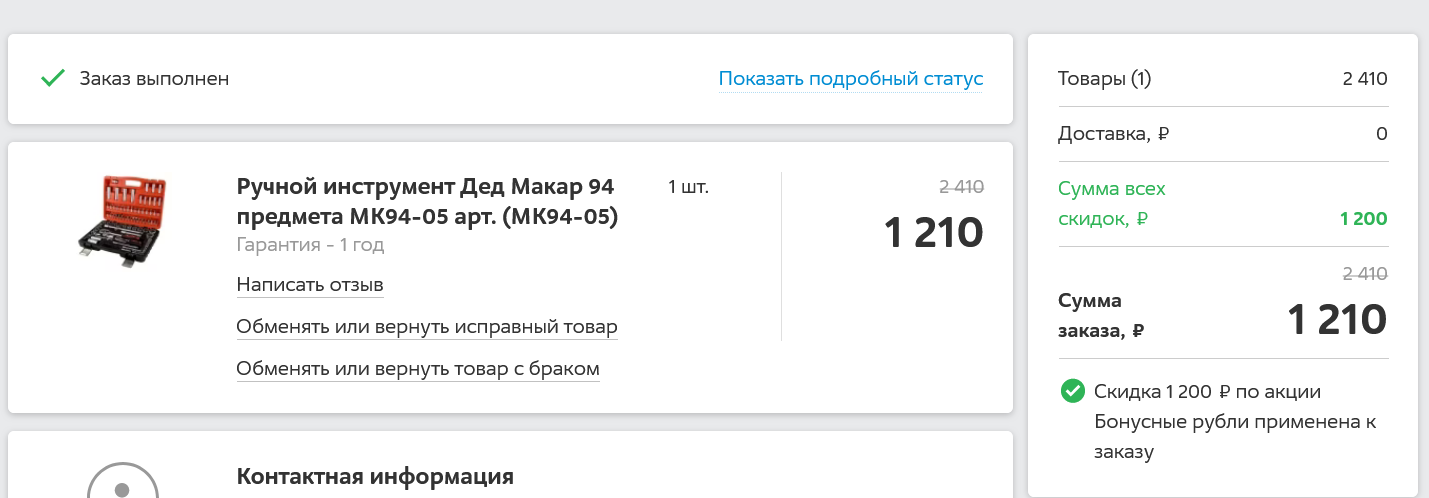Click the product price 1 210
1429x498 pixels.
[x=934, y=233]
